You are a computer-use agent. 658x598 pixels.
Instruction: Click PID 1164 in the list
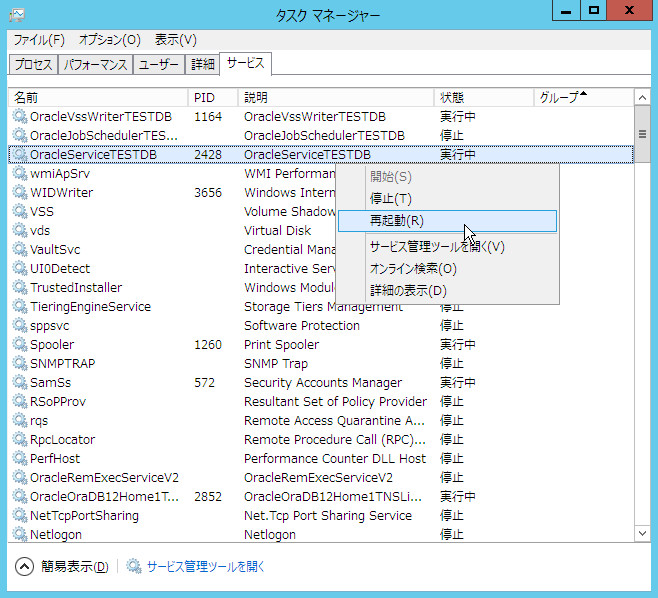(x=208, y=117)
